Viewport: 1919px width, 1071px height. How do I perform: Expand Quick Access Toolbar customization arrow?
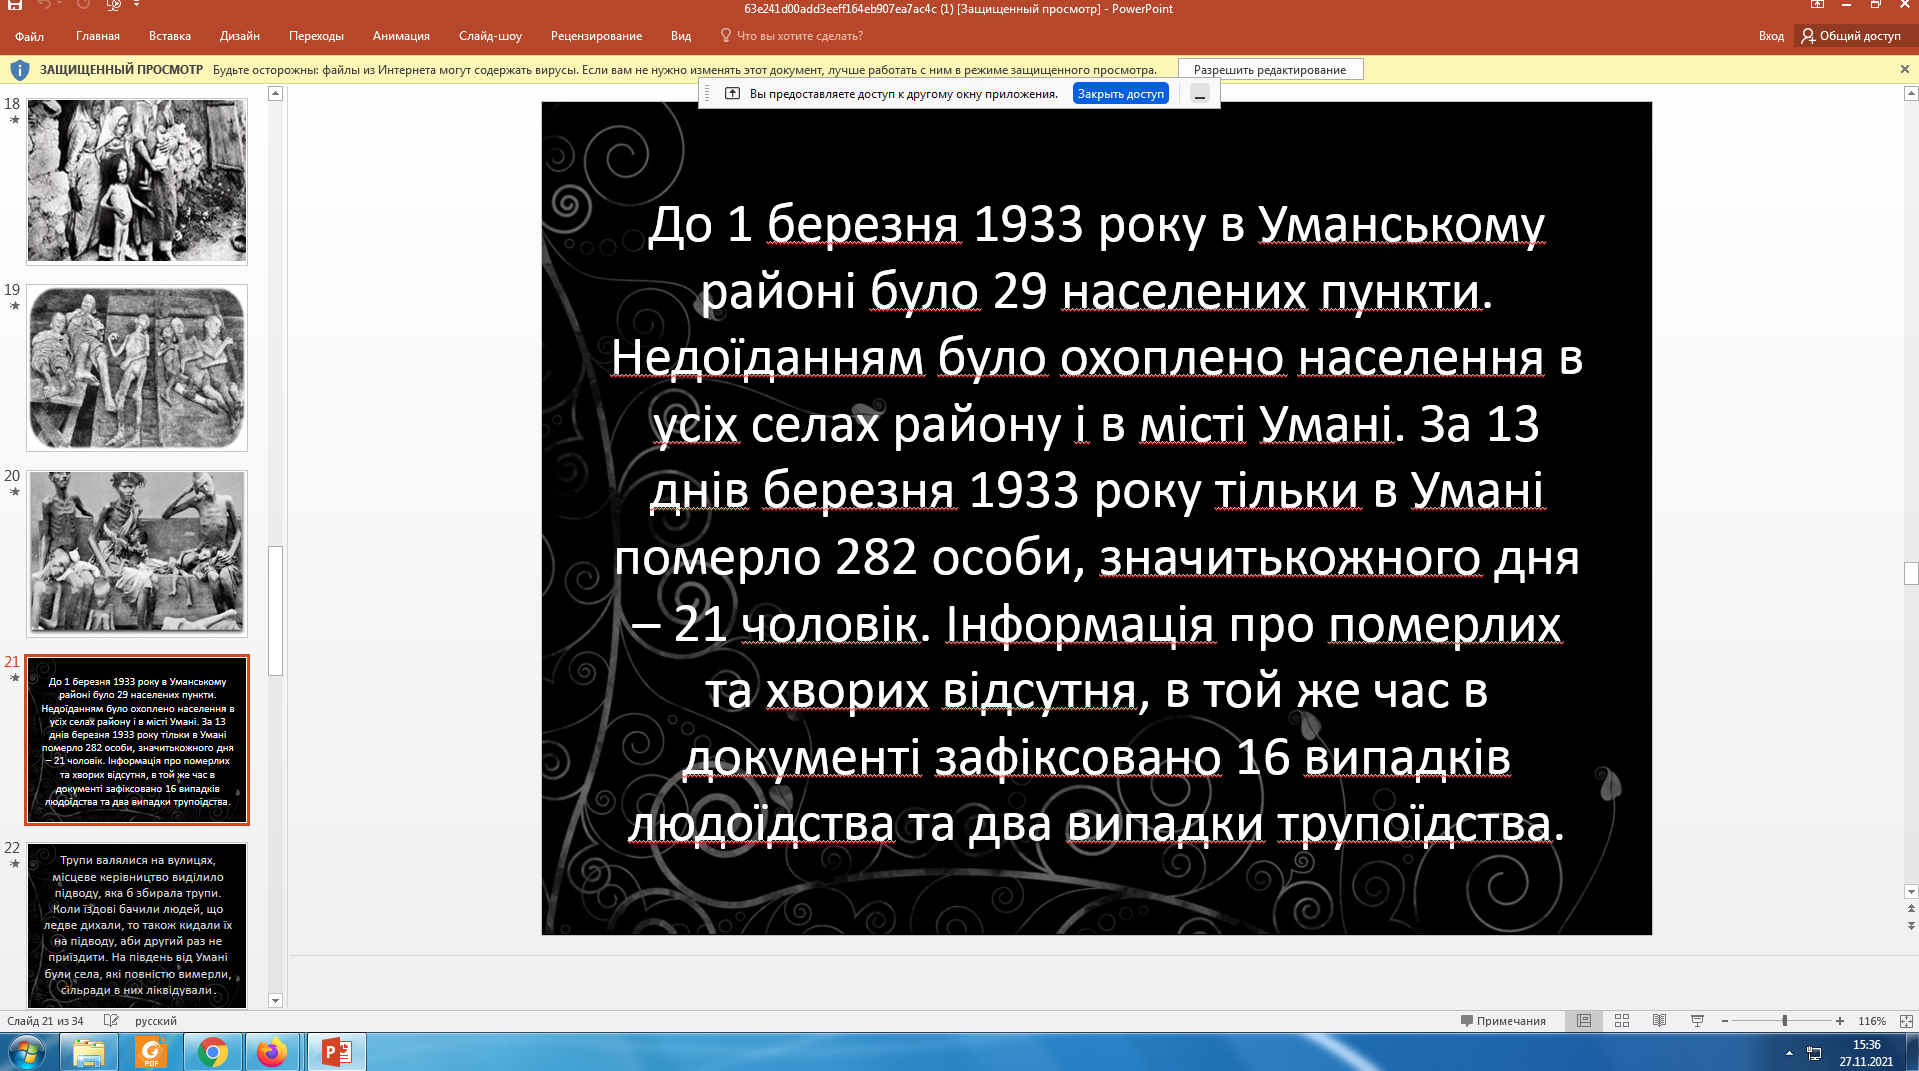(x=136, y=5)
